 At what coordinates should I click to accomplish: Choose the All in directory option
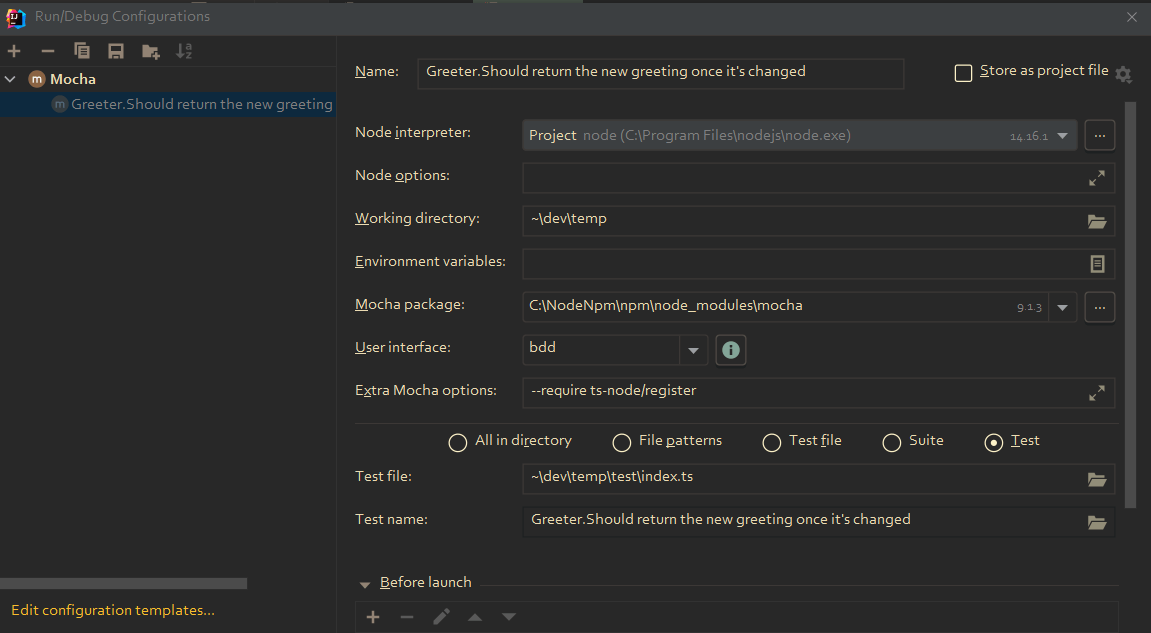click(457, 441)
